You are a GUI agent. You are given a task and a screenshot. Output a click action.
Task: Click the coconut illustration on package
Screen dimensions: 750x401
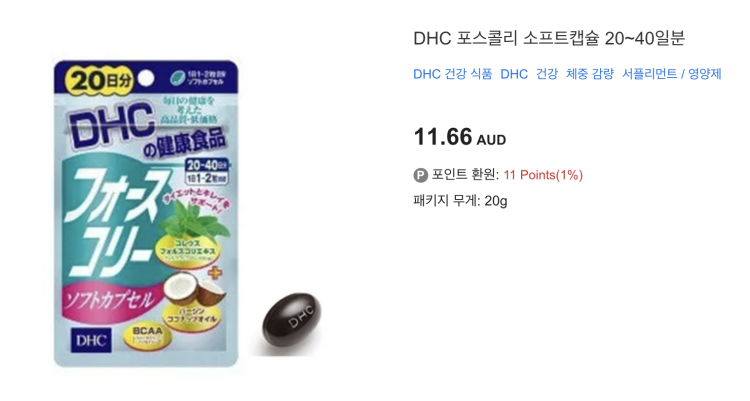(x=194, y=288)
